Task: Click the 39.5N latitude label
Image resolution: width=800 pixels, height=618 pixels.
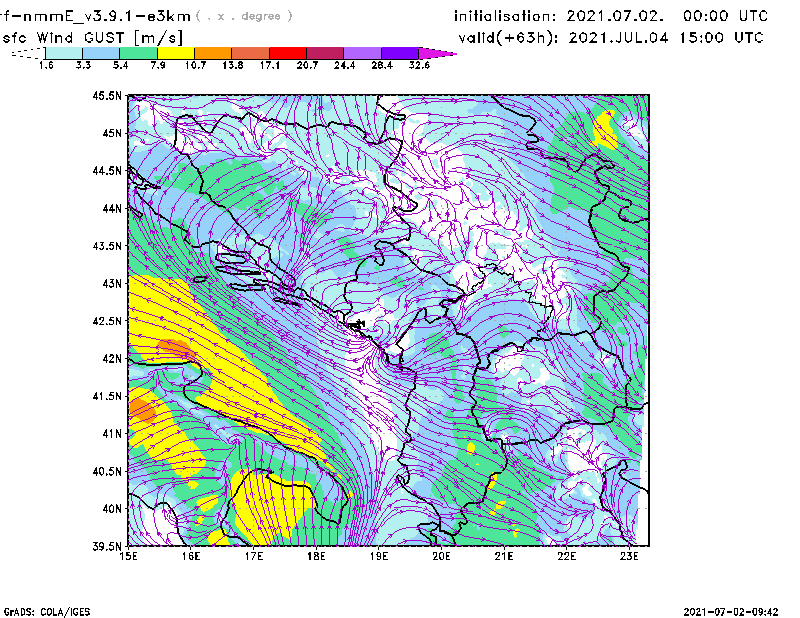Action: coord(107,546)
